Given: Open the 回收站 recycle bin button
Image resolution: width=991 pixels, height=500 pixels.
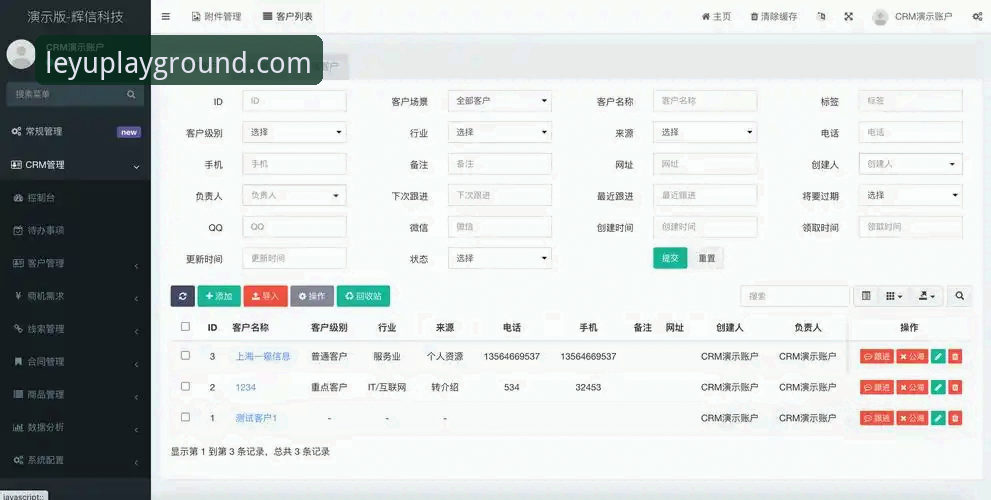Looking at the screenshot, I should click(x=363, y=296).
